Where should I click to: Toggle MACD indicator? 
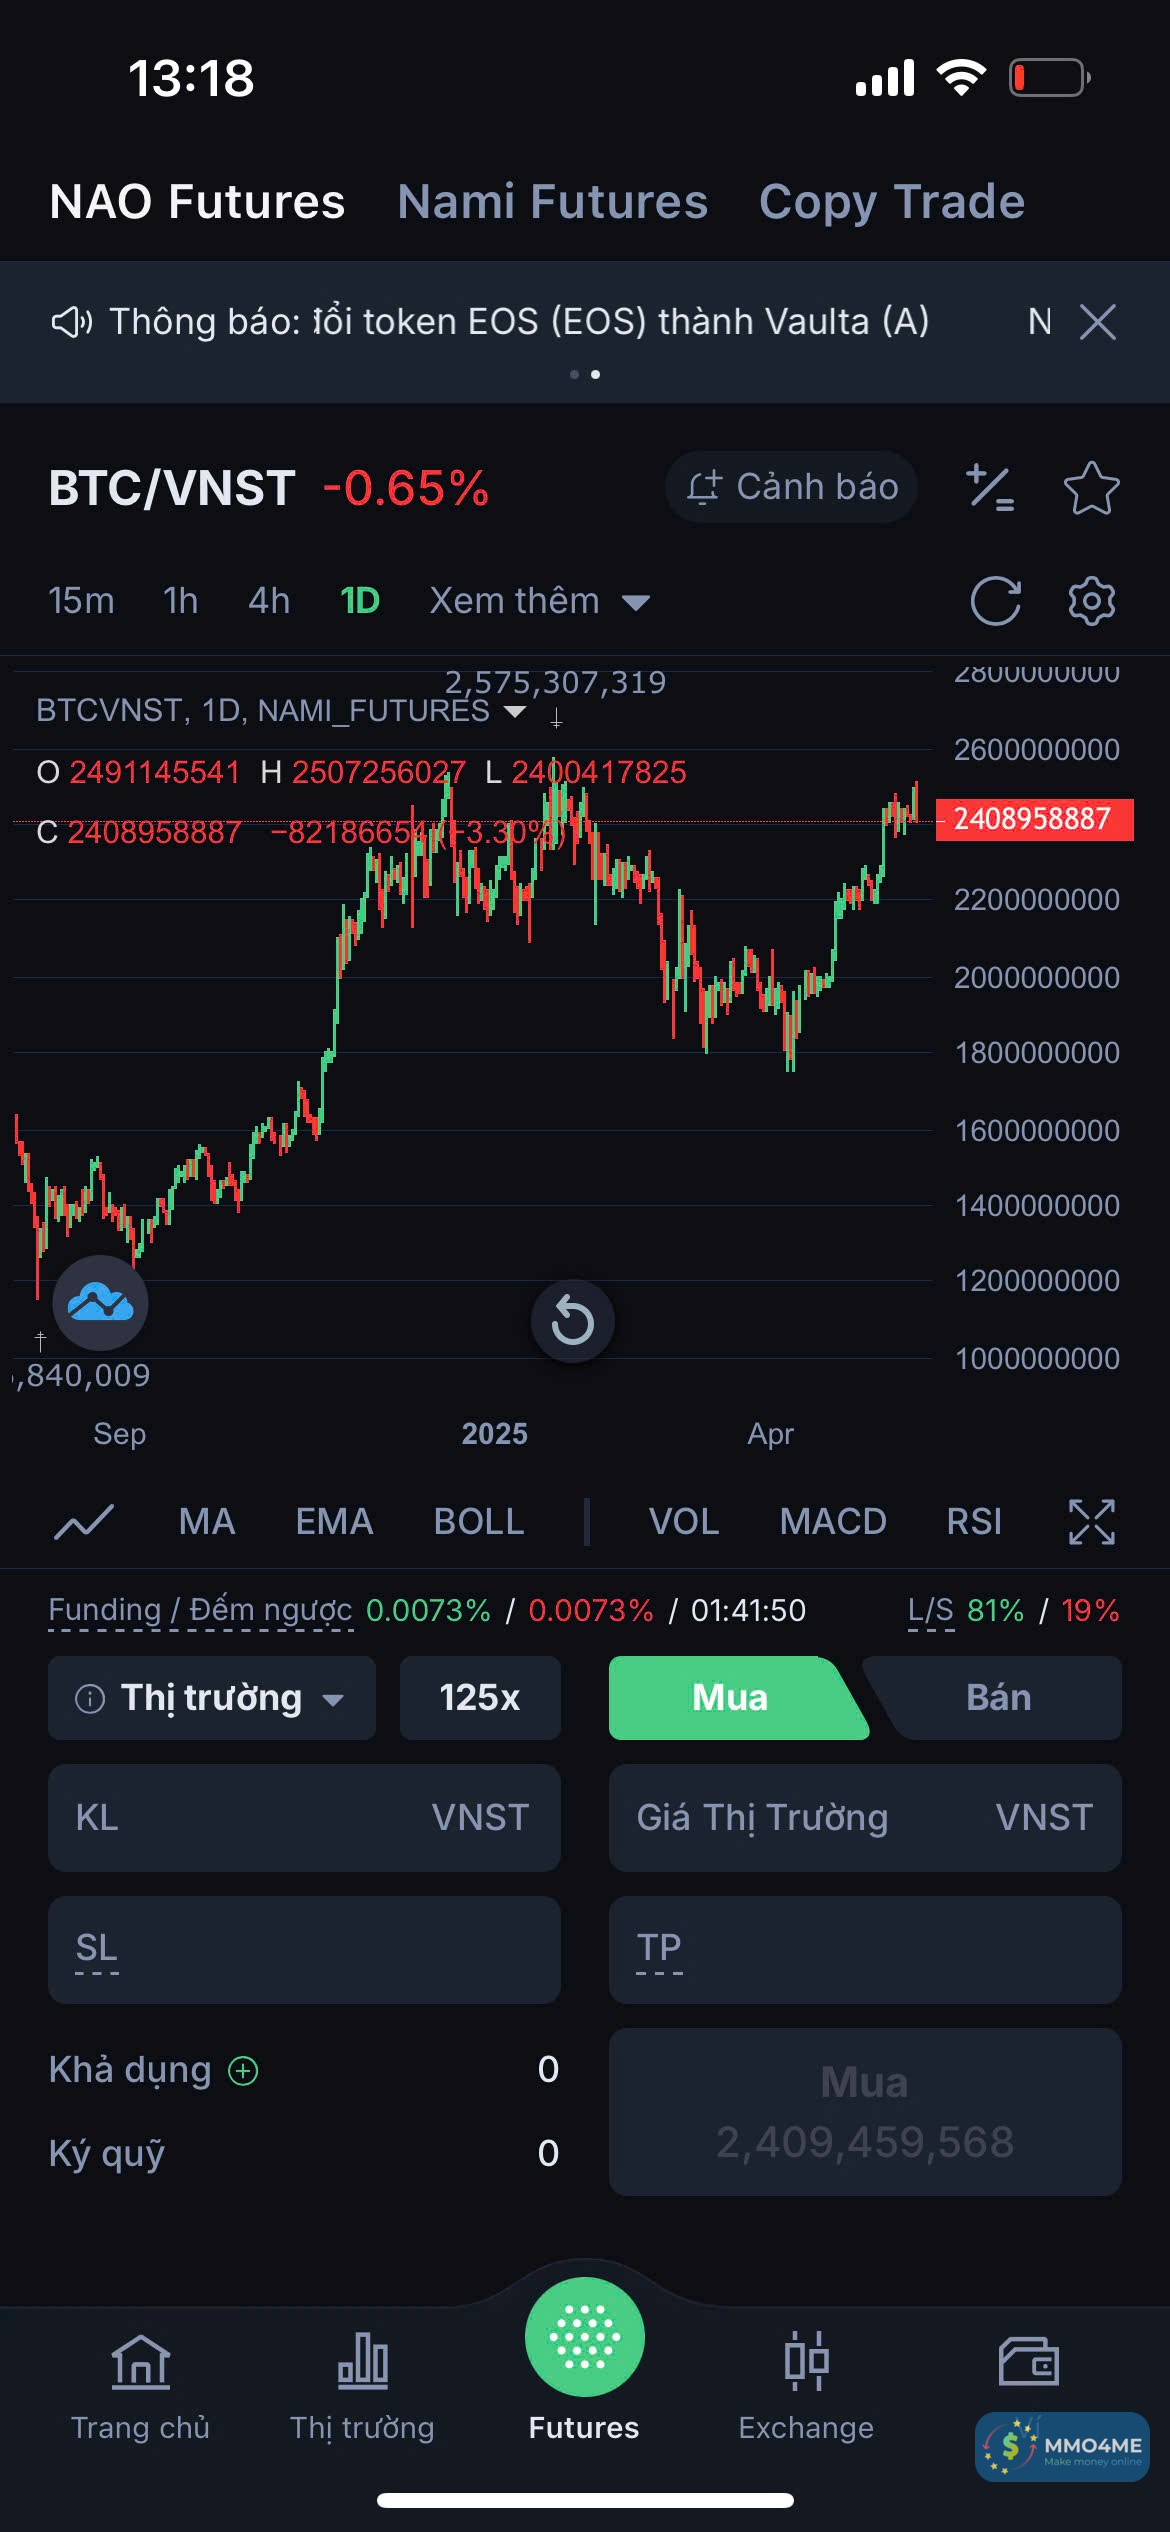pos(833,1522)
